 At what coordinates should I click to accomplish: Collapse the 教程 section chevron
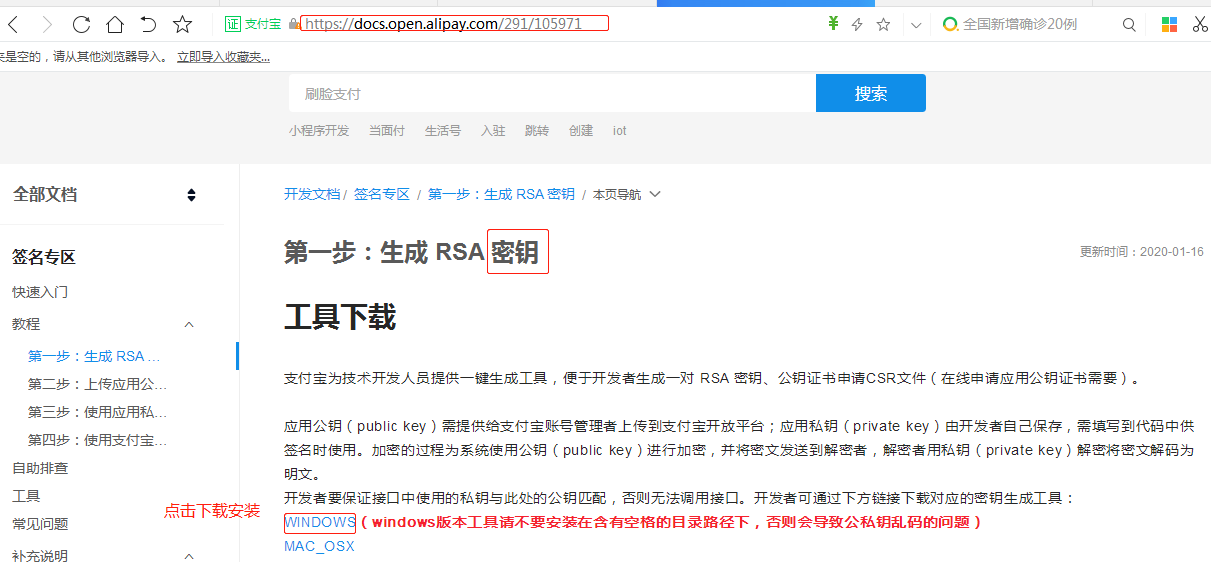(x=189, y=324)
